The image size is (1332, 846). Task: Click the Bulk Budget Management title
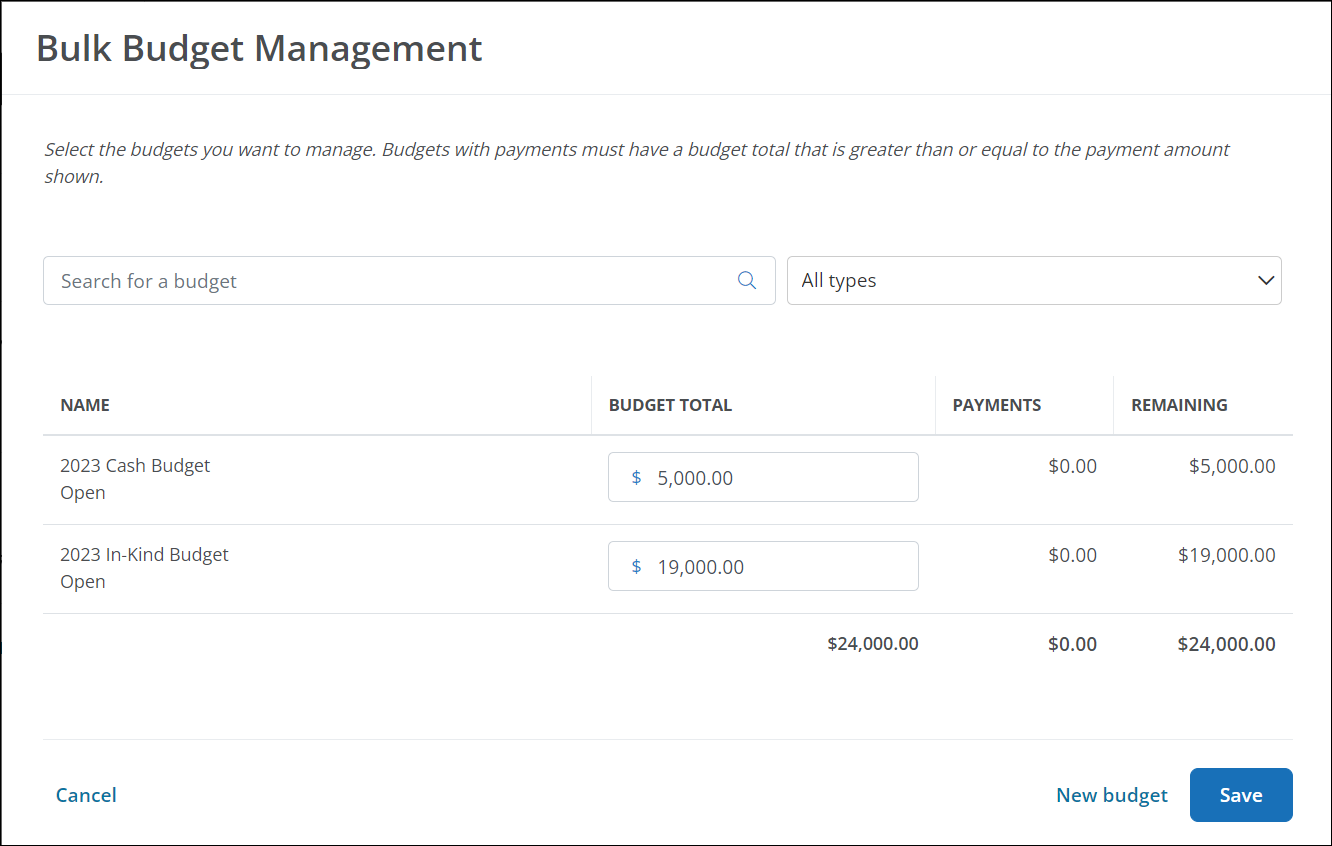[259, 48]
